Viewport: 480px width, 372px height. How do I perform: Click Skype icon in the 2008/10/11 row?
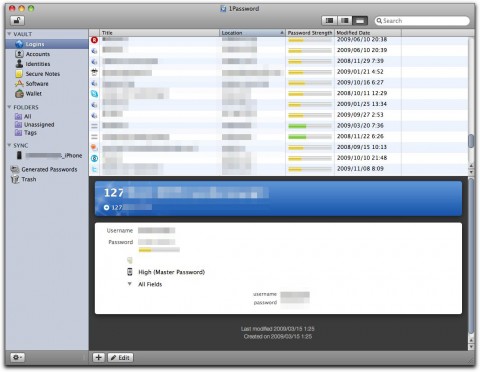[x=95, y=94]
